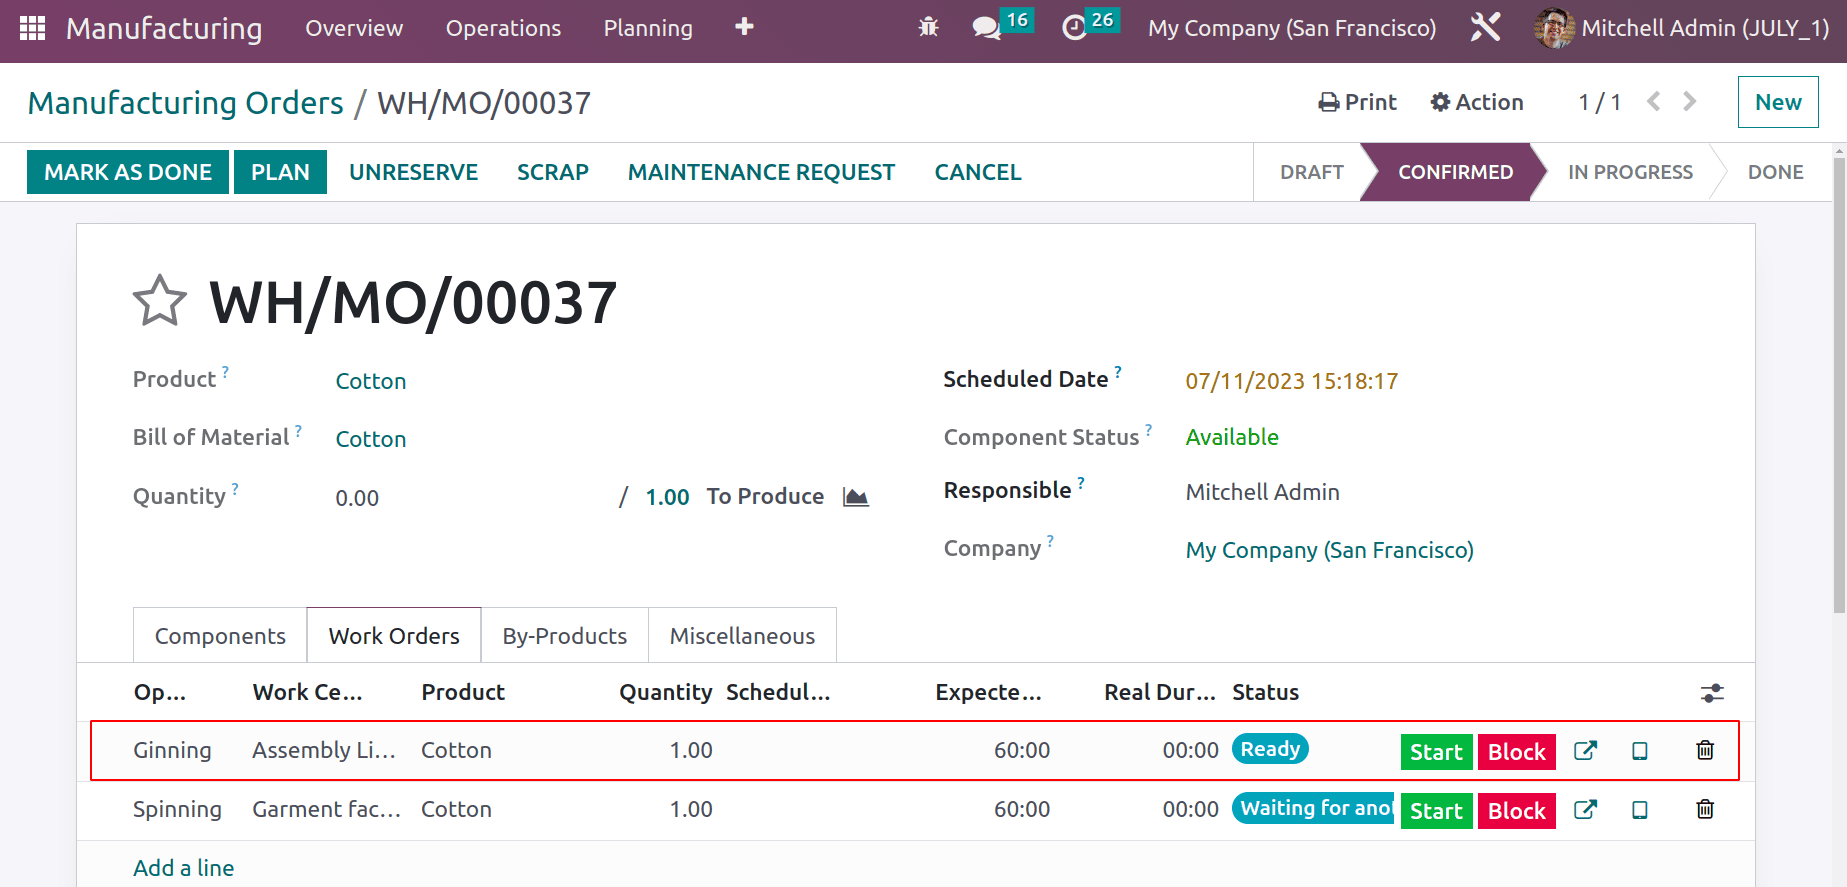Screen dimensions: 1847x887
Task: Open the Operations menu
Action: click(503, 28)
